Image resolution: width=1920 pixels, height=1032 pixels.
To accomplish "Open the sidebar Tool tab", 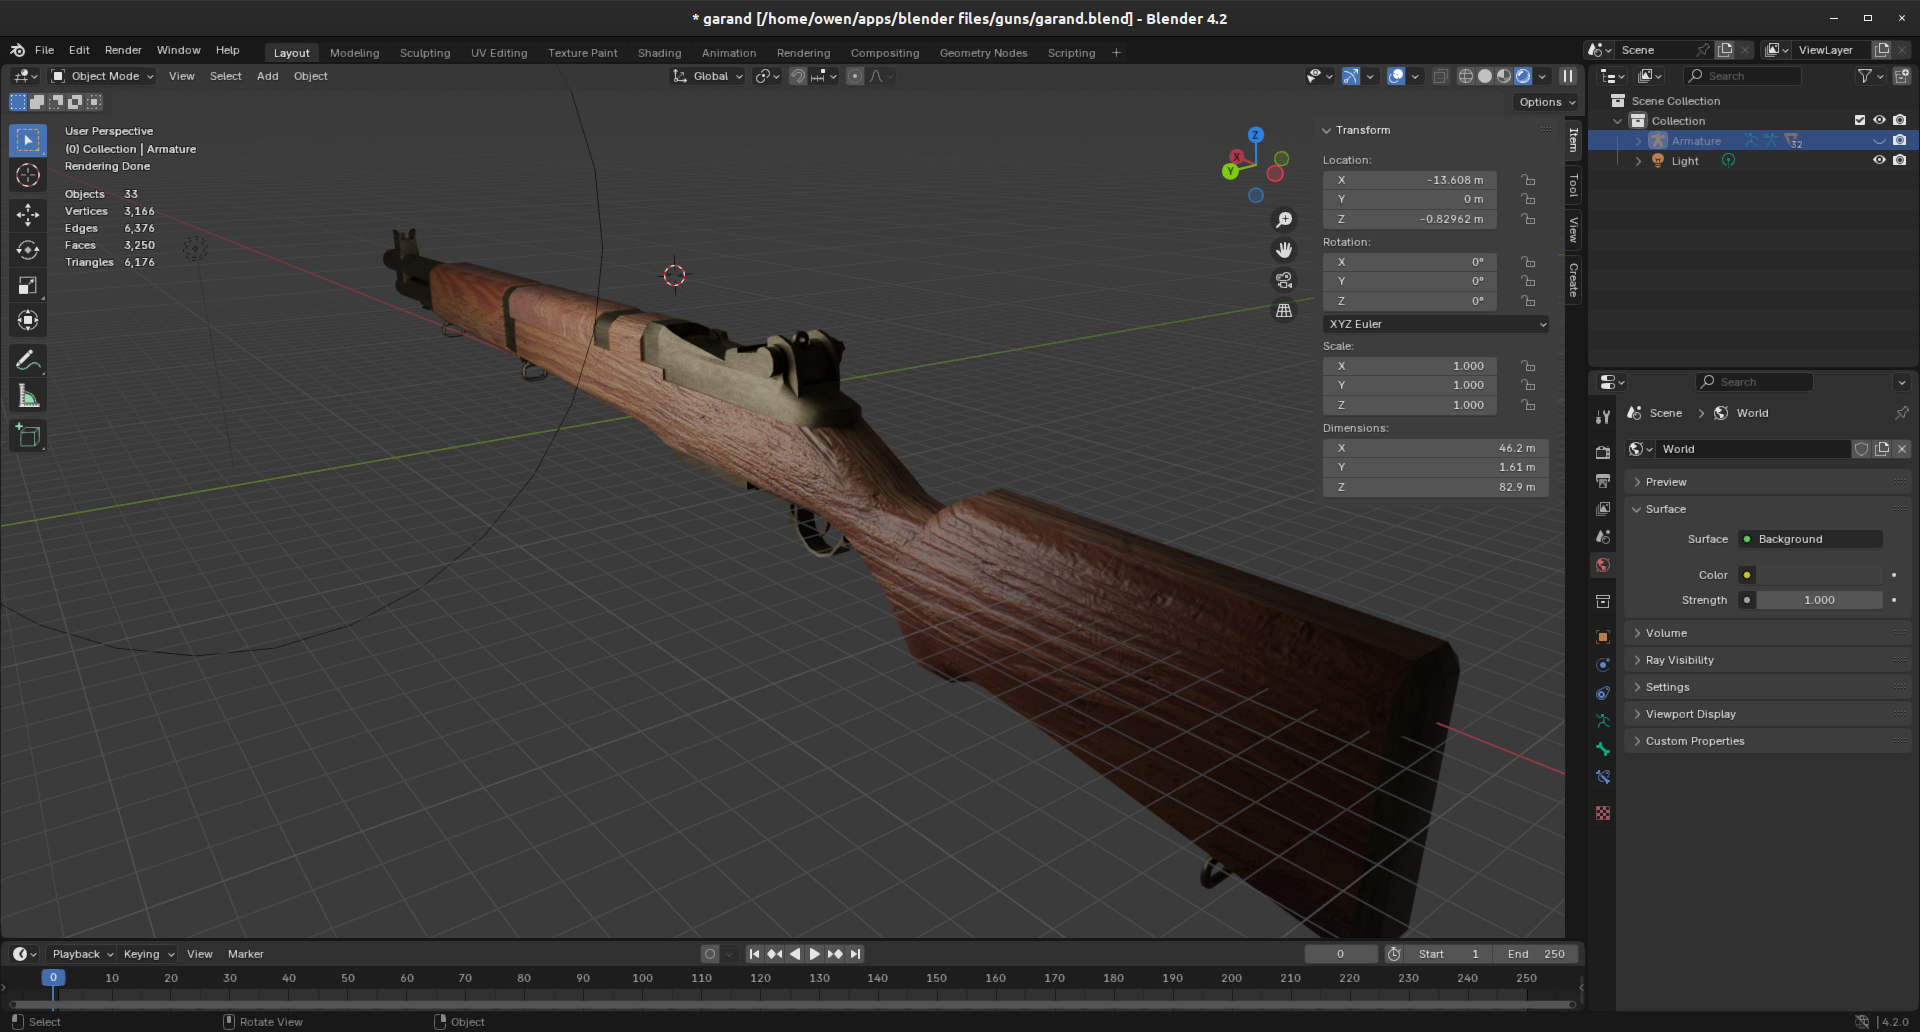I will tap(1573, 185).
